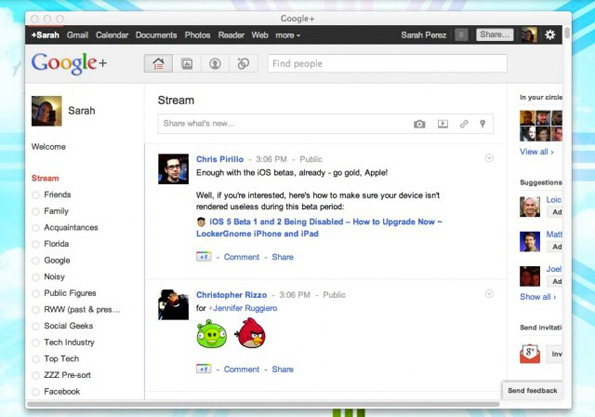Open the settings gear icon
The image size is (595, 417).
click(550, 35)
